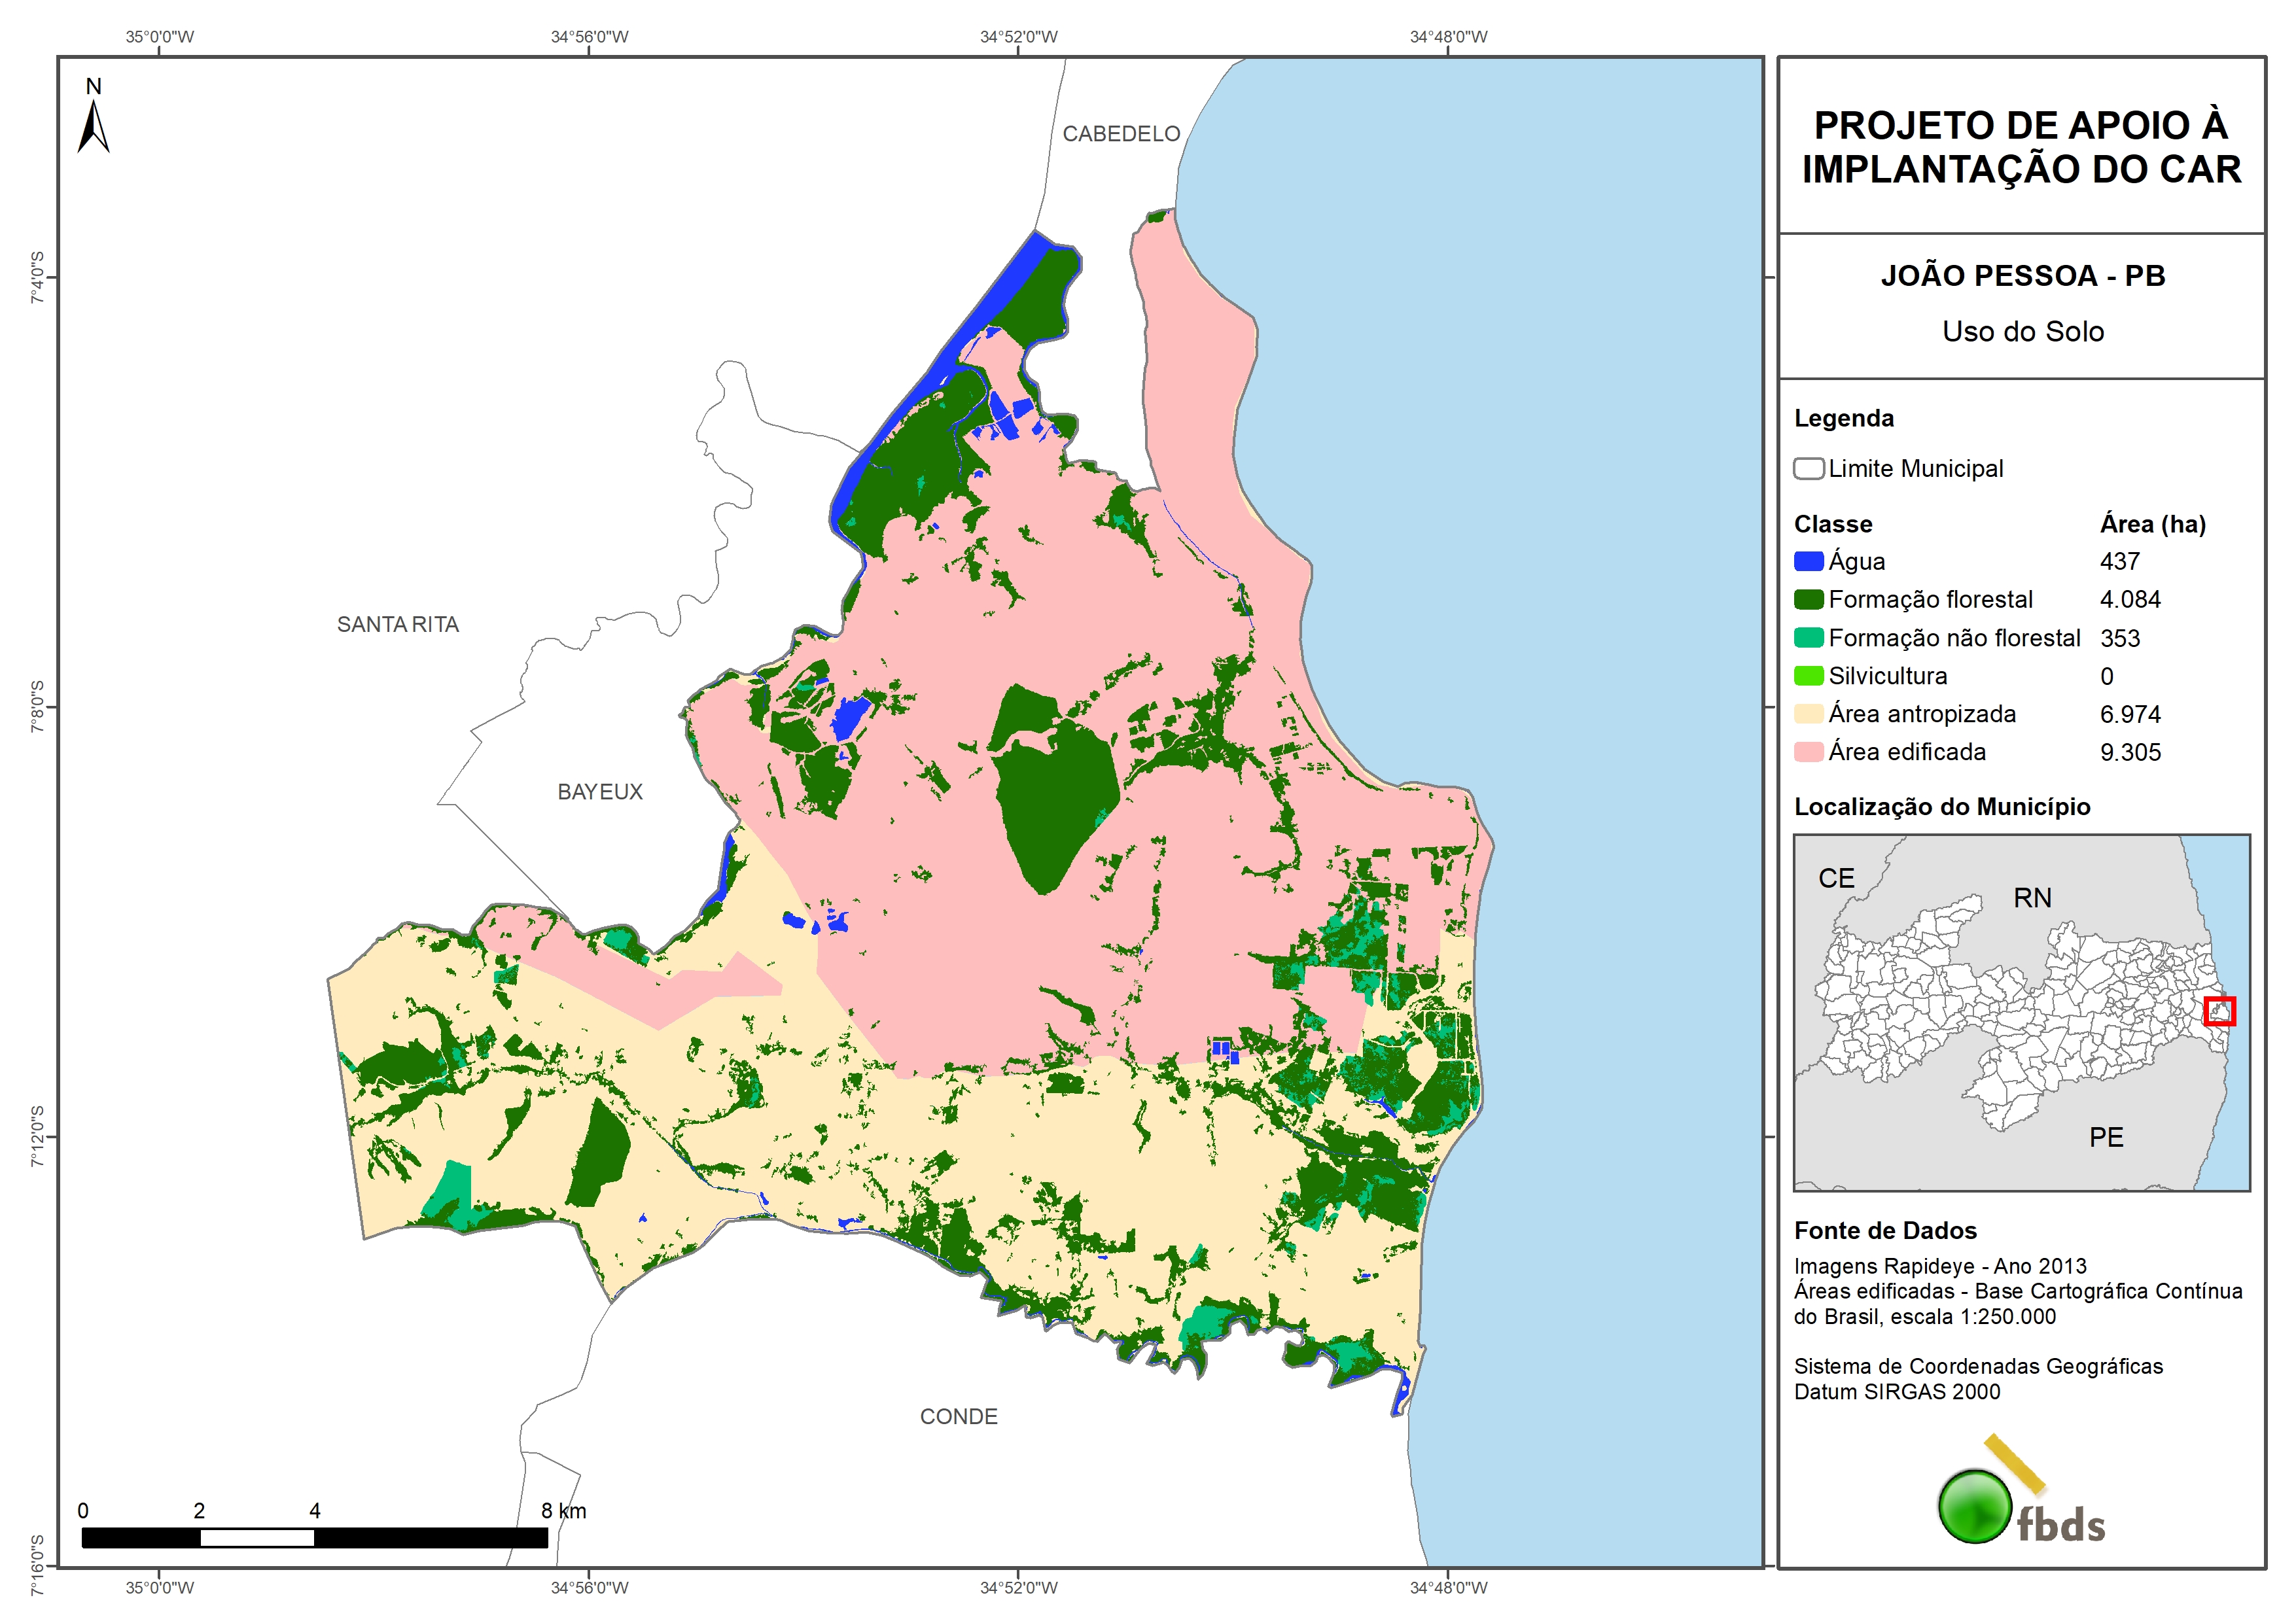Click the Área antropizada beige swatch

[x=1808, y=713]
